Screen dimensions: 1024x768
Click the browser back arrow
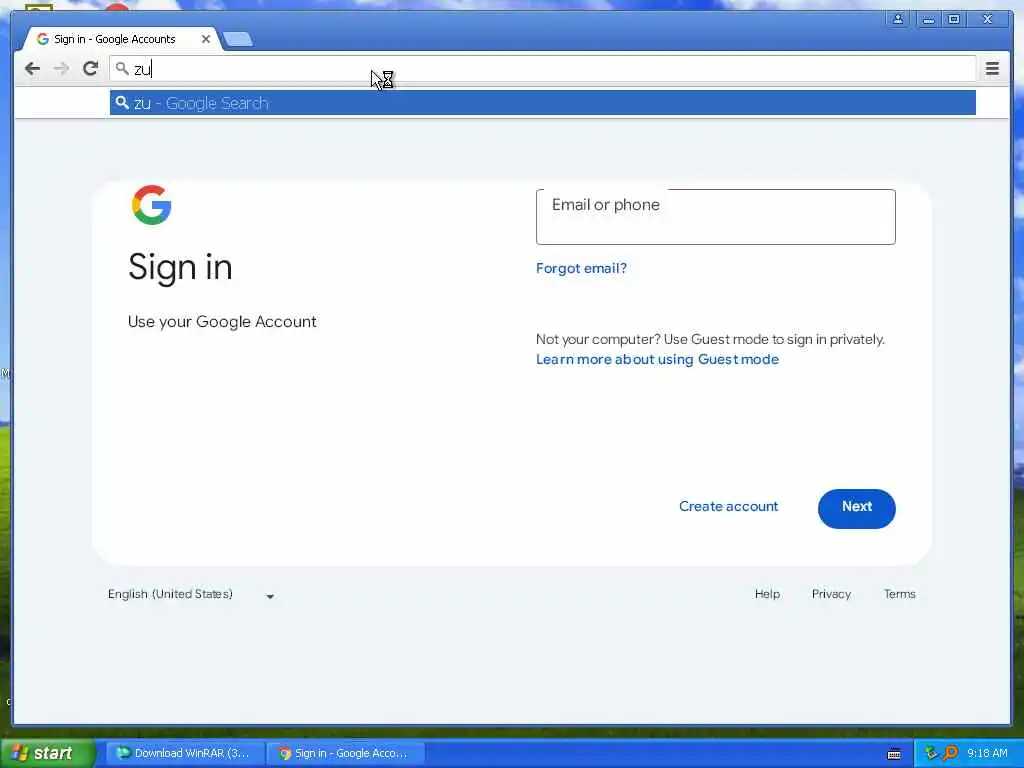pyautogui.click(x=32, y=69)
